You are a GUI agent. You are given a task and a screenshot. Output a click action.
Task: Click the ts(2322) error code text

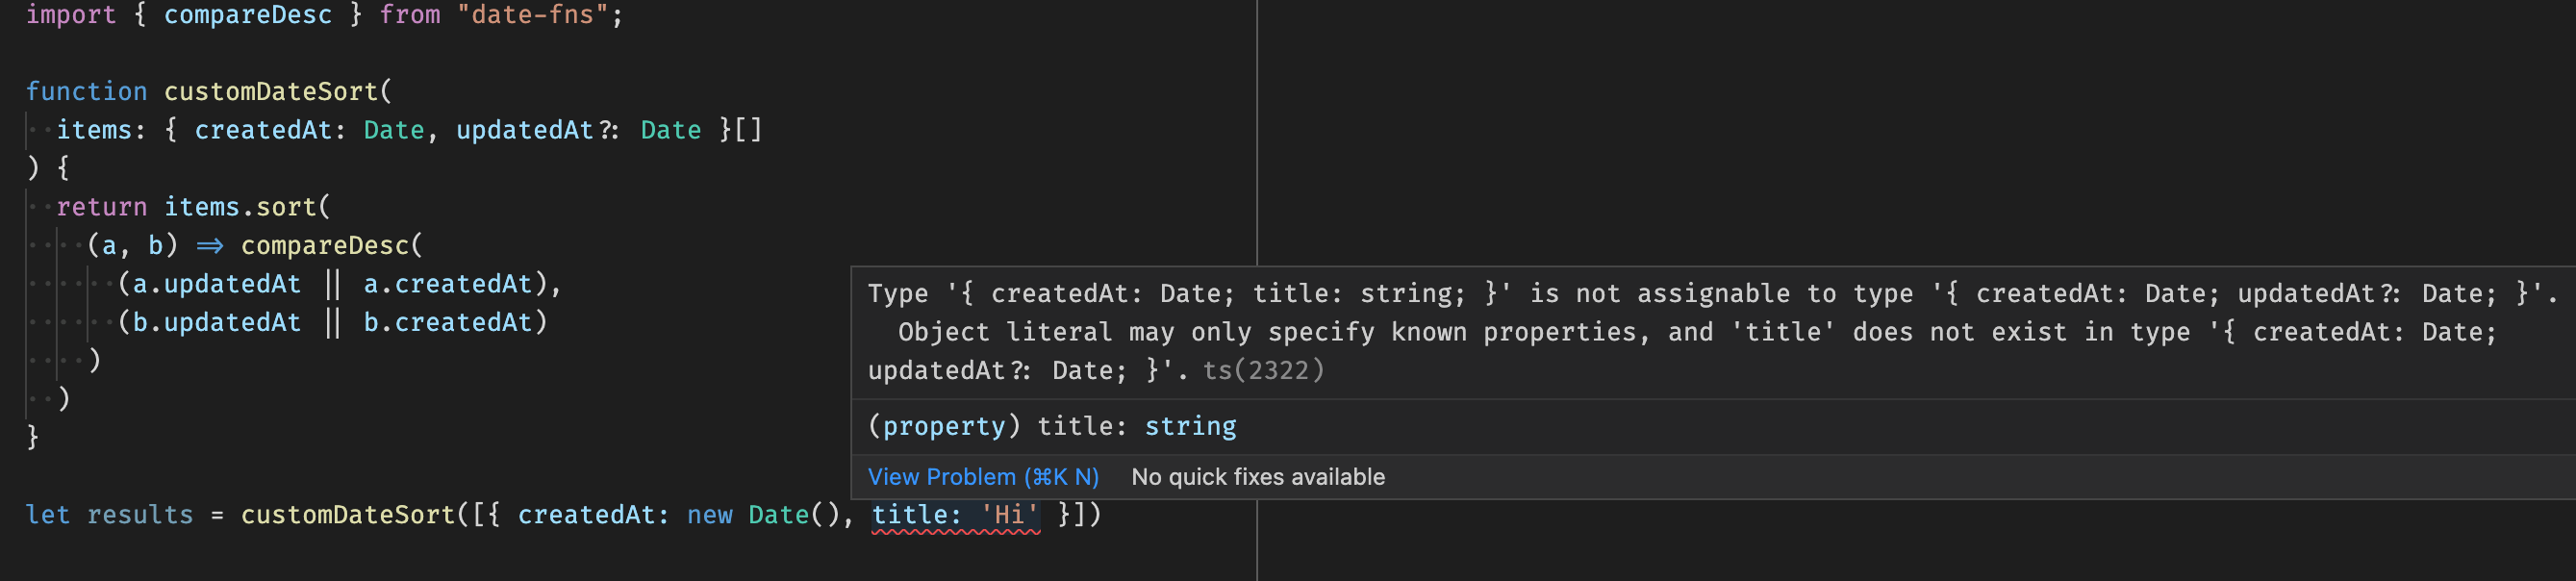click(1263, 371)
